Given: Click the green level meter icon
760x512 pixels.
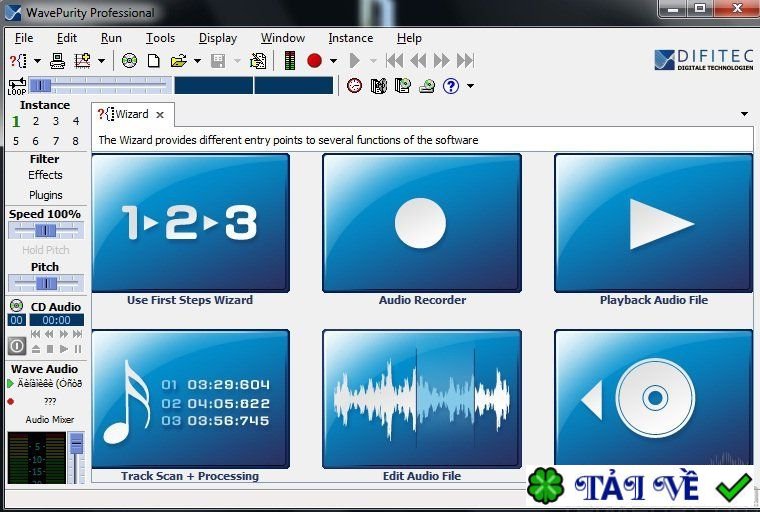Looking at the screenshot, I should [x=290, y=61].
